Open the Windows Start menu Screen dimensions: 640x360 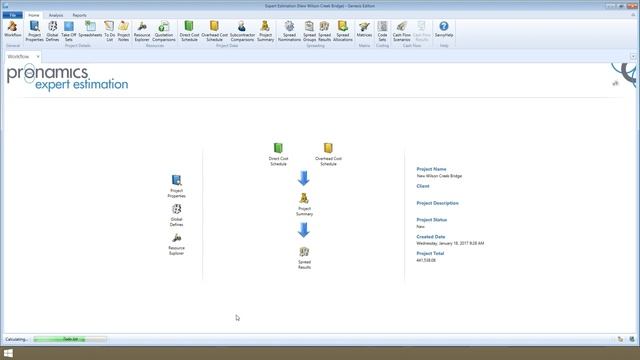[8, 353]
